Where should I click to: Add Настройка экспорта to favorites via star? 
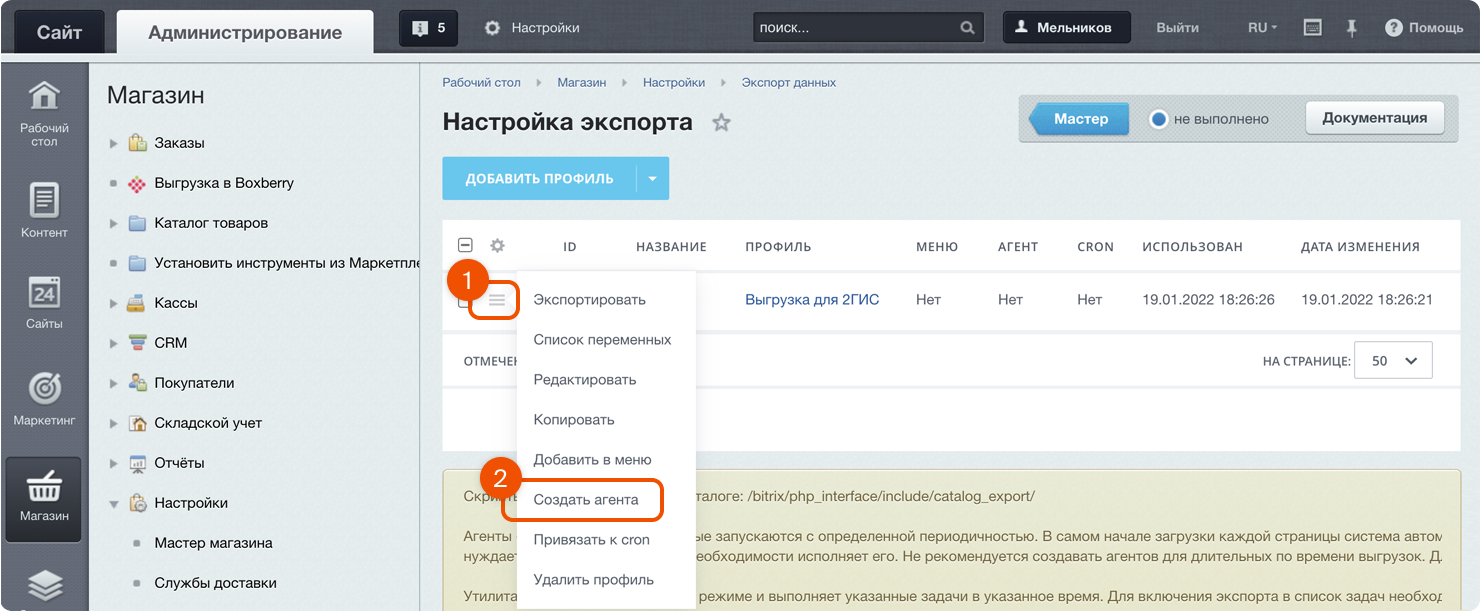pyautogui.click(x=723, y=122)
